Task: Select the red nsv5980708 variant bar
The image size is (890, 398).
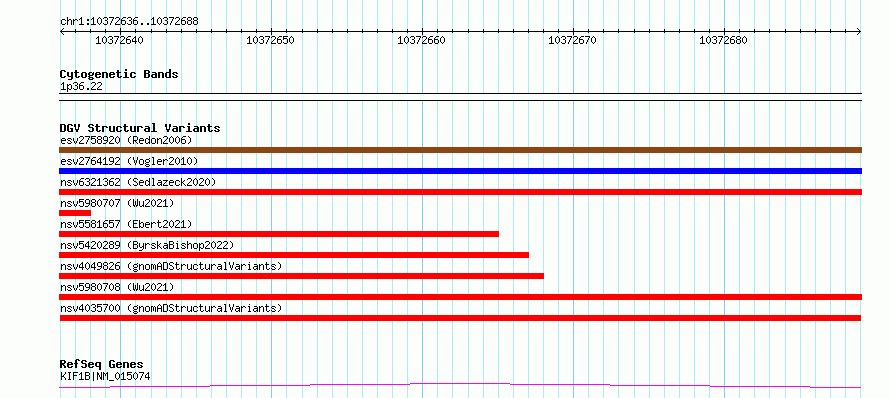Action: tap(460, 297)
